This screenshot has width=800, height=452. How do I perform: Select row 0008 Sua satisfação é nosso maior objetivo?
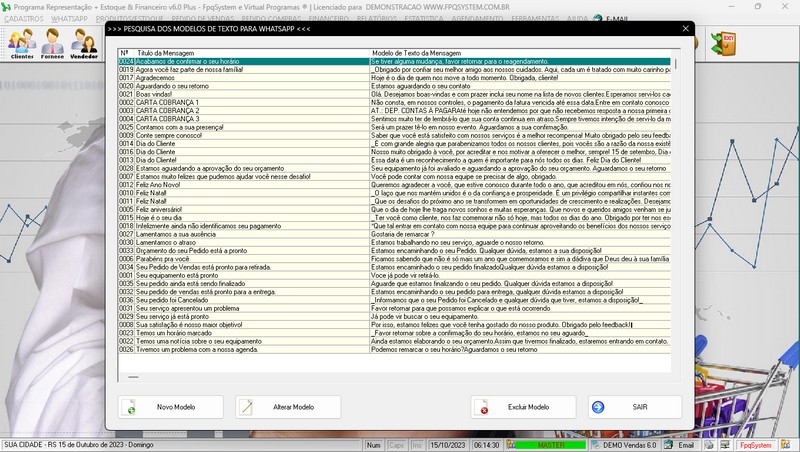pos(394,324)
